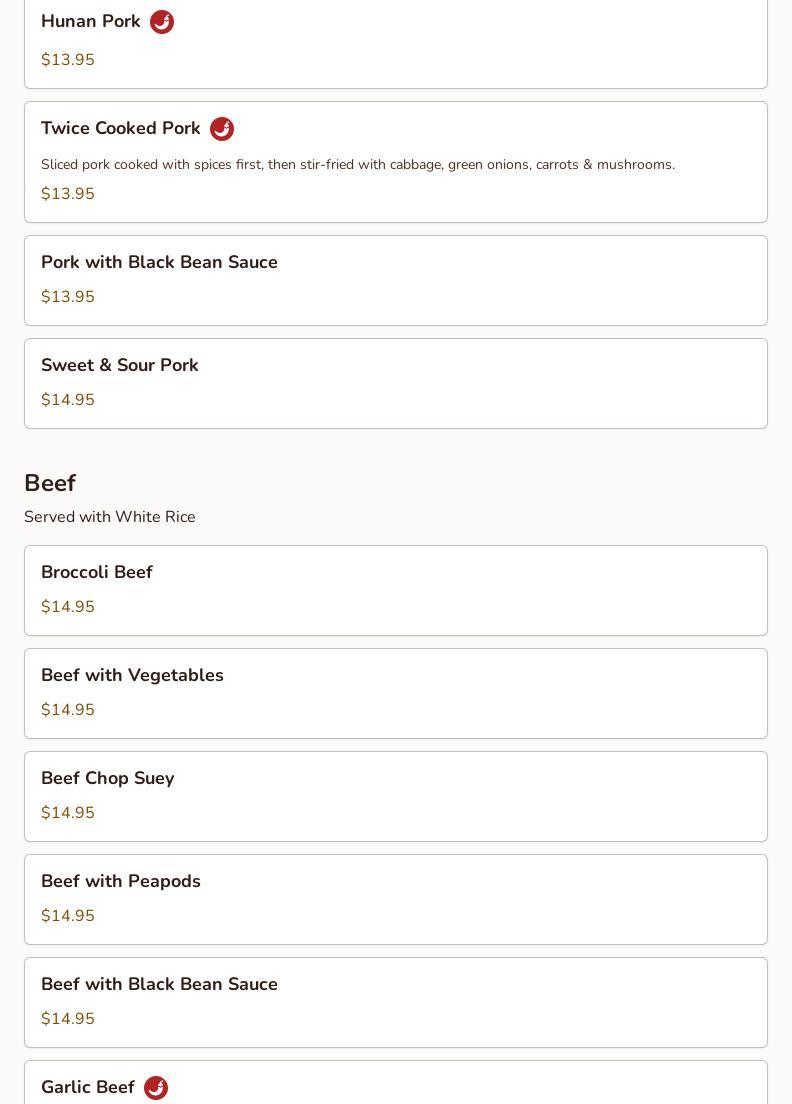This screenshot has width=792, height=1104.
Task: Open the Broccoli Beef item
Action: coord(97,573)
